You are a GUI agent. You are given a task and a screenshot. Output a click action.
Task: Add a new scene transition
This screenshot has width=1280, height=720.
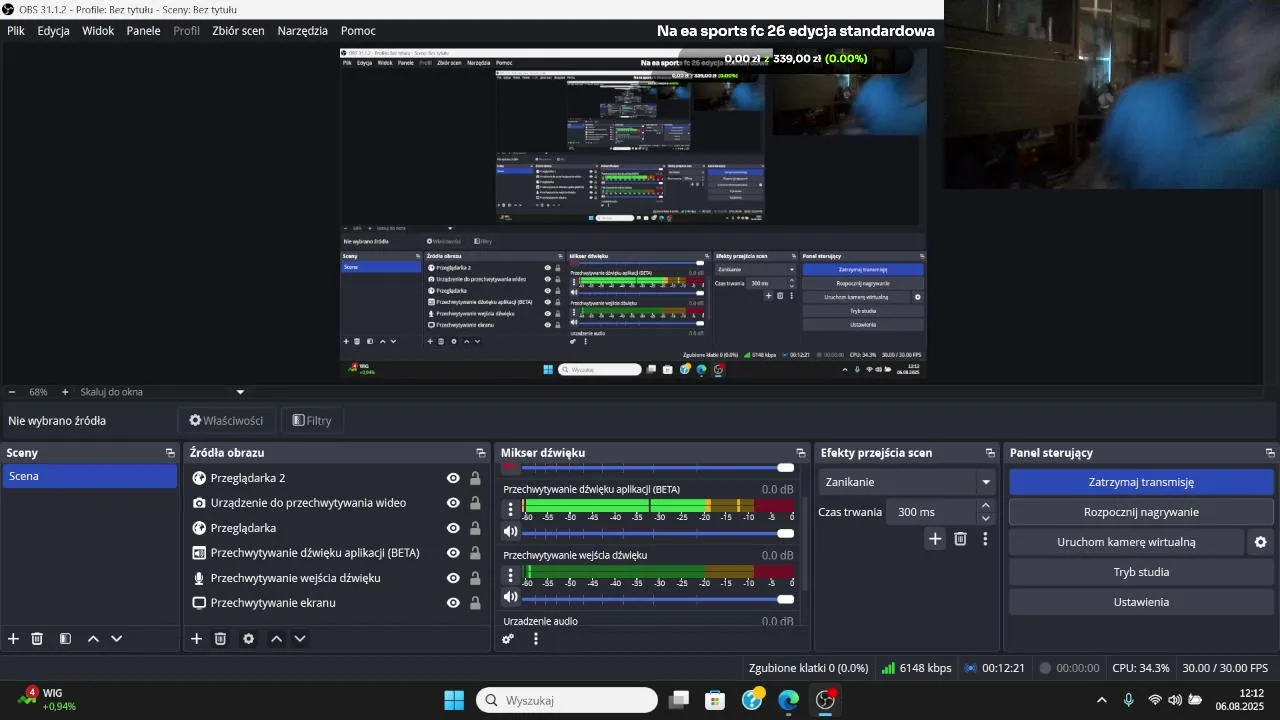(x=935, y=539)
